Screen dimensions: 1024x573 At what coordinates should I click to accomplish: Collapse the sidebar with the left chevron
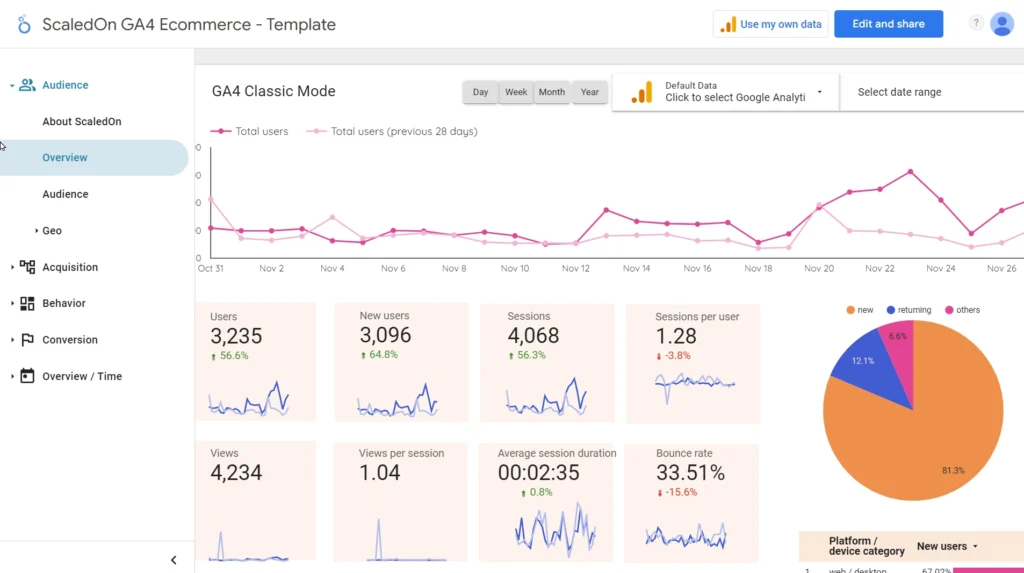(173, 560)
